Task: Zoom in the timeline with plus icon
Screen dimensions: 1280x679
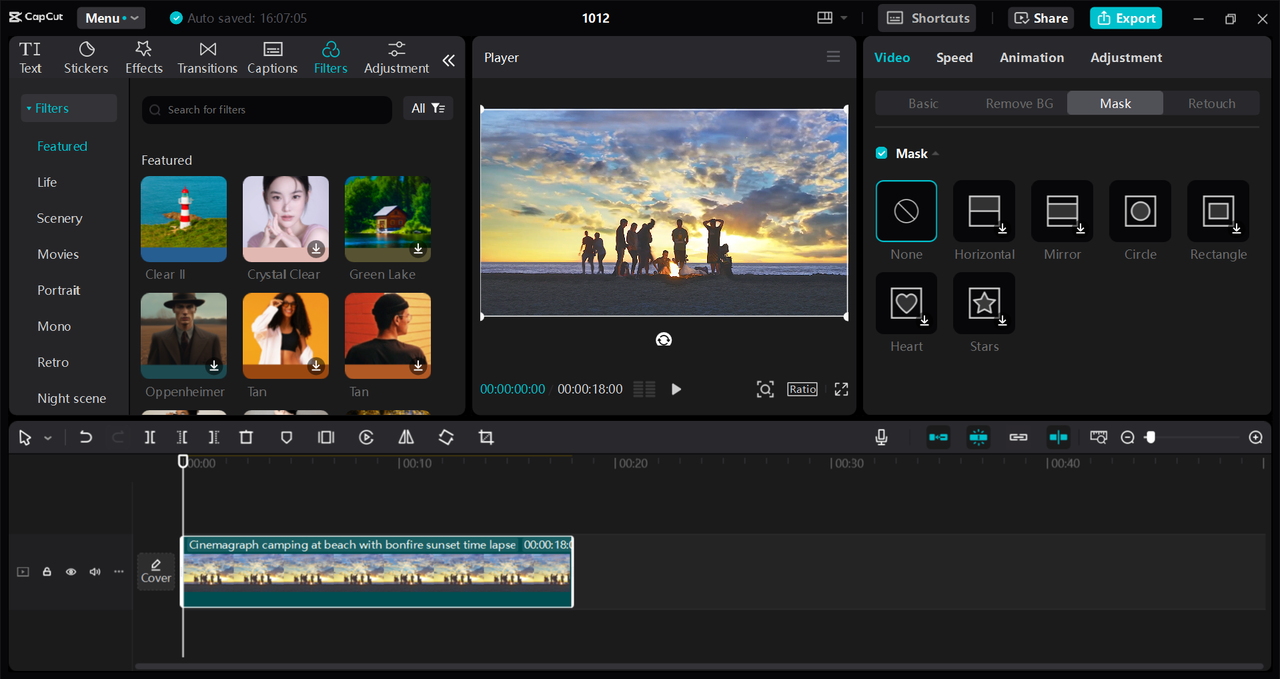Action: click(1256, 437)
